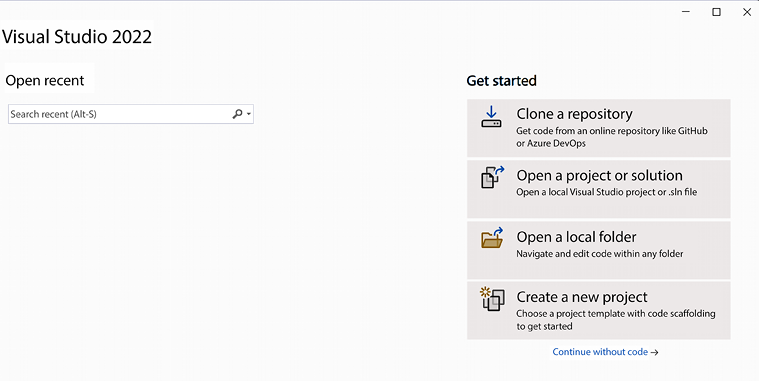Viewport: 759px width, 381px height.
Task: Click the Open a local folder icon
Action: pyautogui.click(x=492, y=238)
